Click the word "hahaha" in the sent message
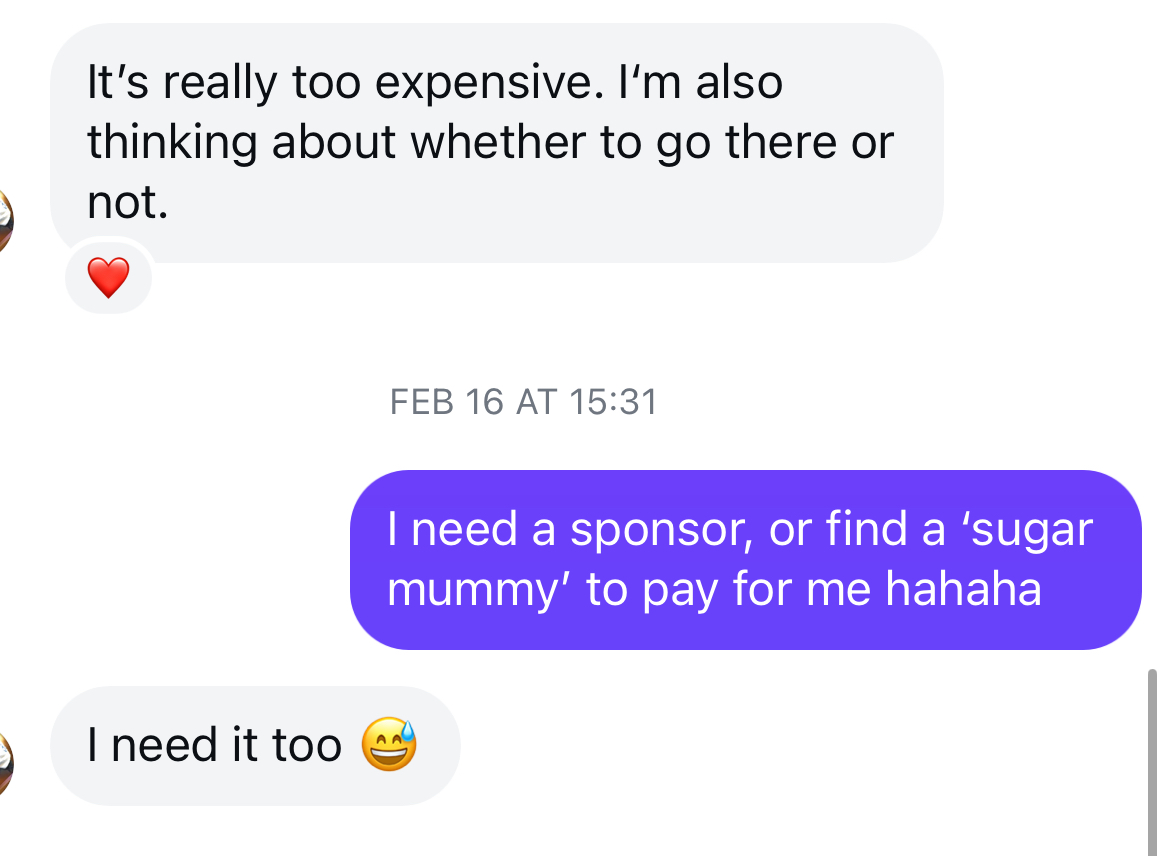The width and height of the screenshot is (1166, 856). coord(964,590)
